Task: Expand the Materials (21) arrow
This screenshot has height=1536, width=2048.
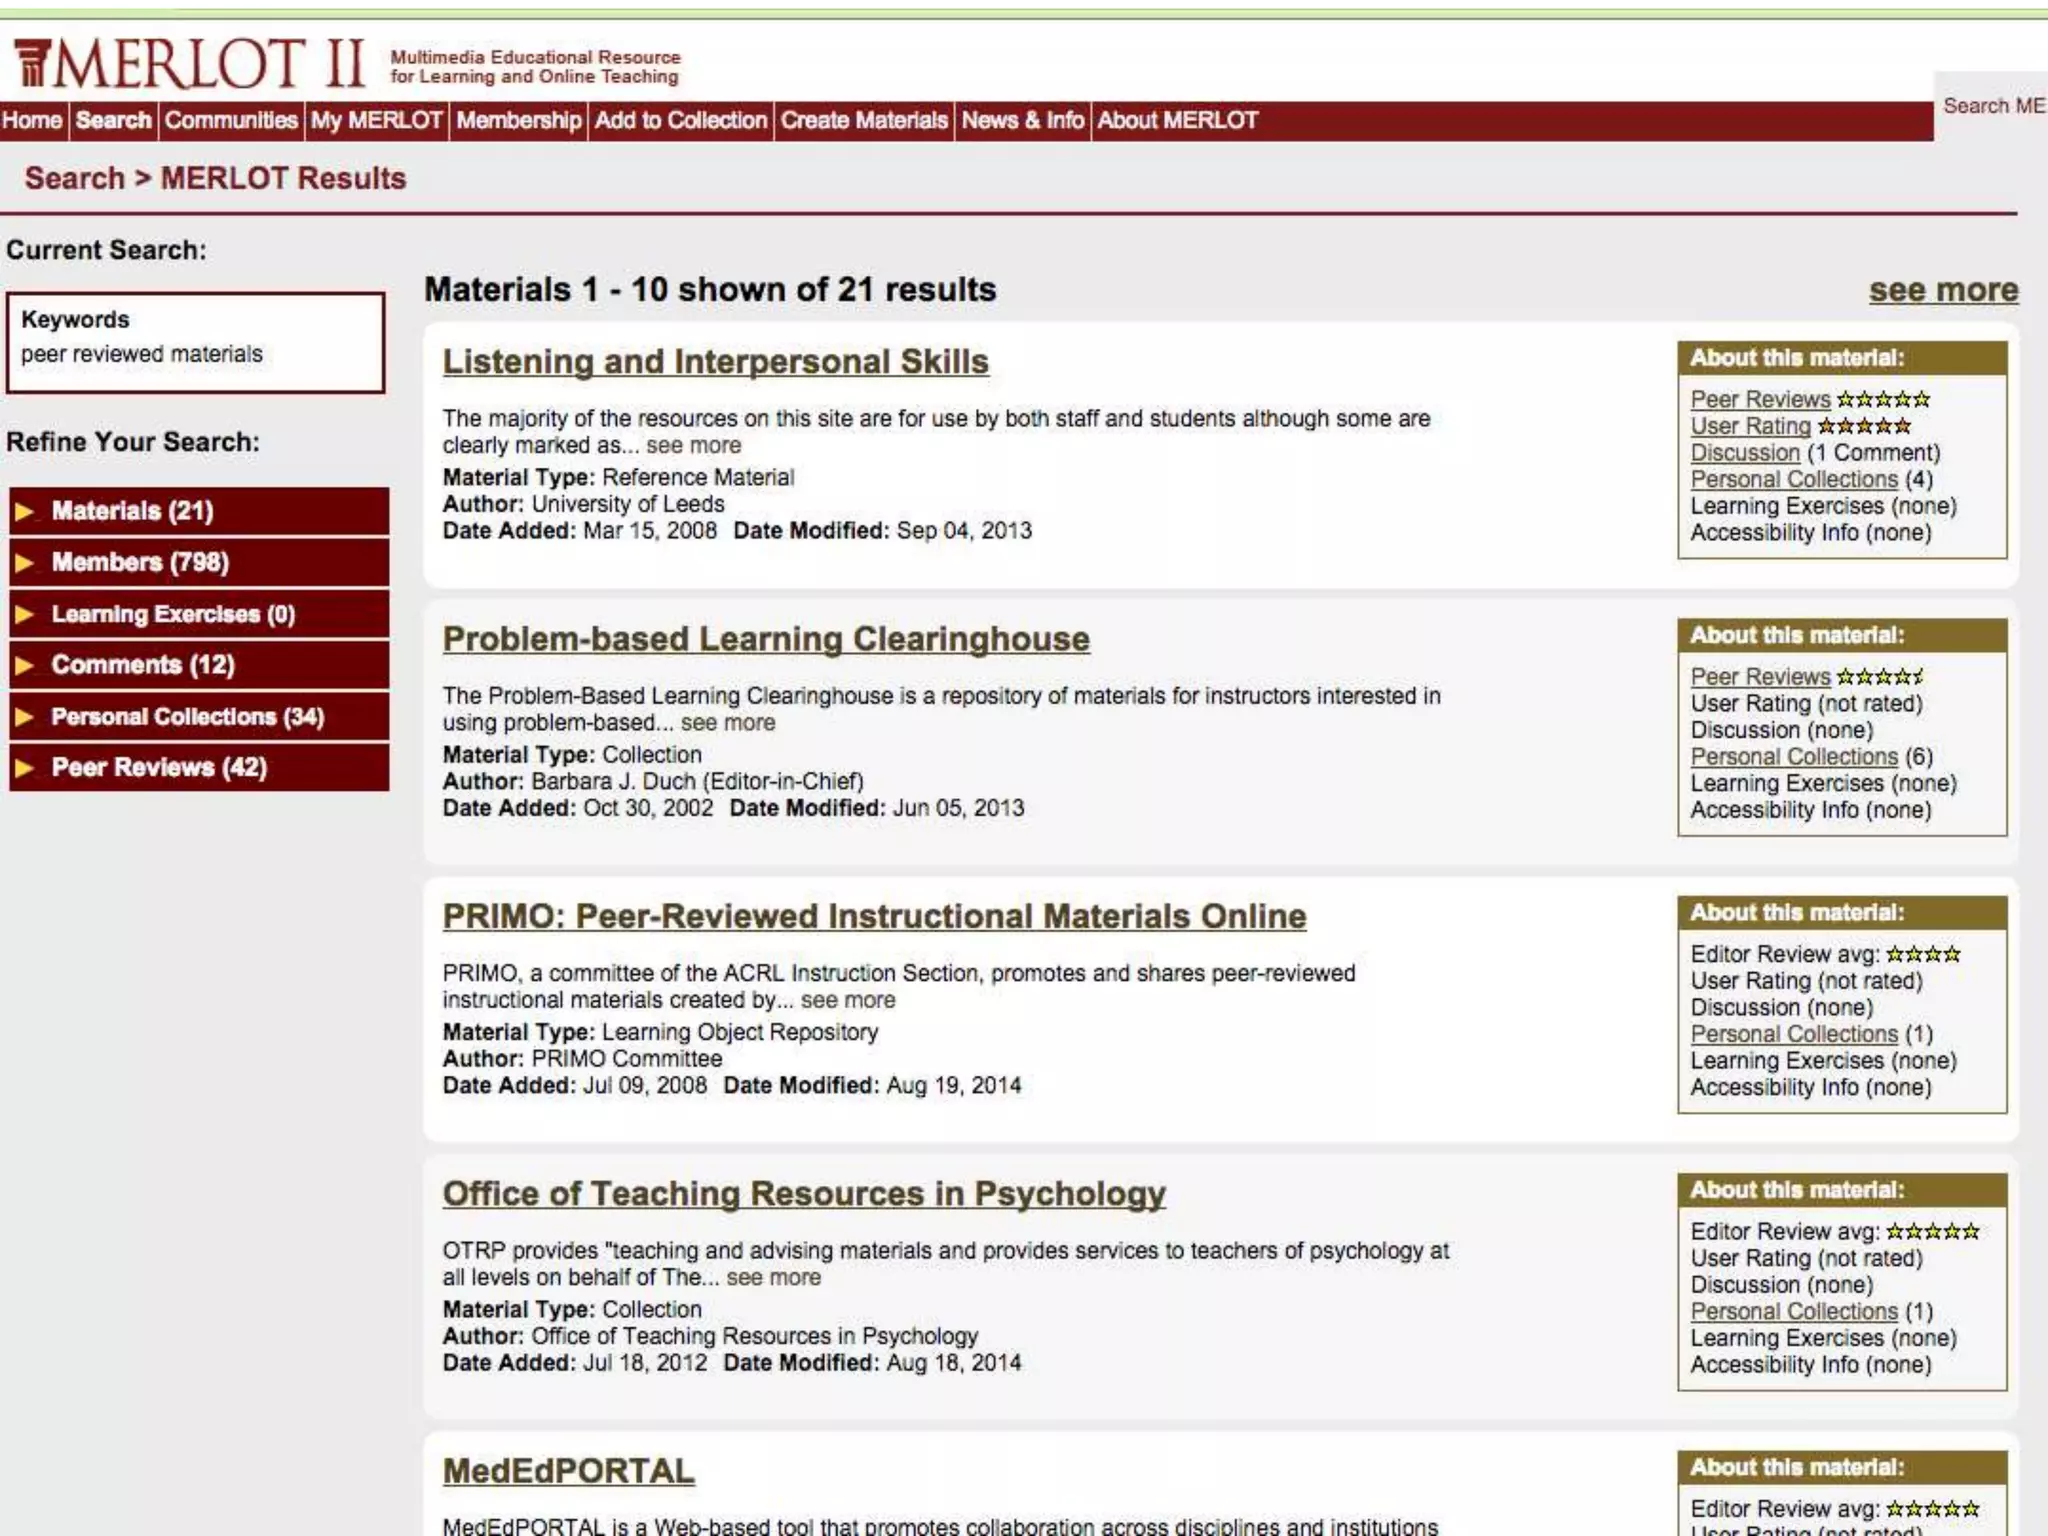Action: [25, 512]
